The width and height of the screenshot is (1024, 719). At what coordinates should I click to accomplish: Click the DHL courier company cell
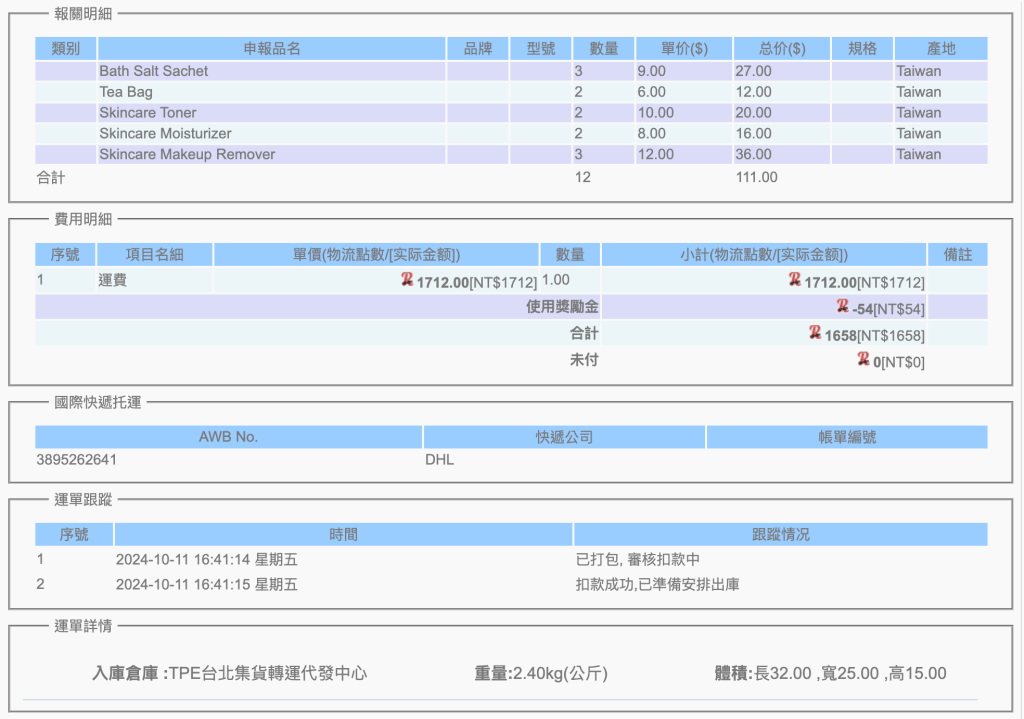(x=440, y=460)
